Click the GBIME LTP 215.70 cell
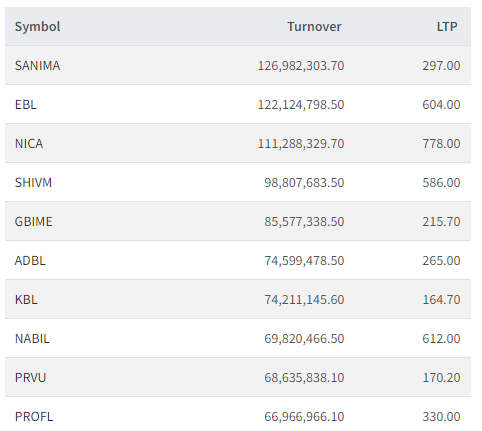The image size is (482, 431). (x=441, y=222)
